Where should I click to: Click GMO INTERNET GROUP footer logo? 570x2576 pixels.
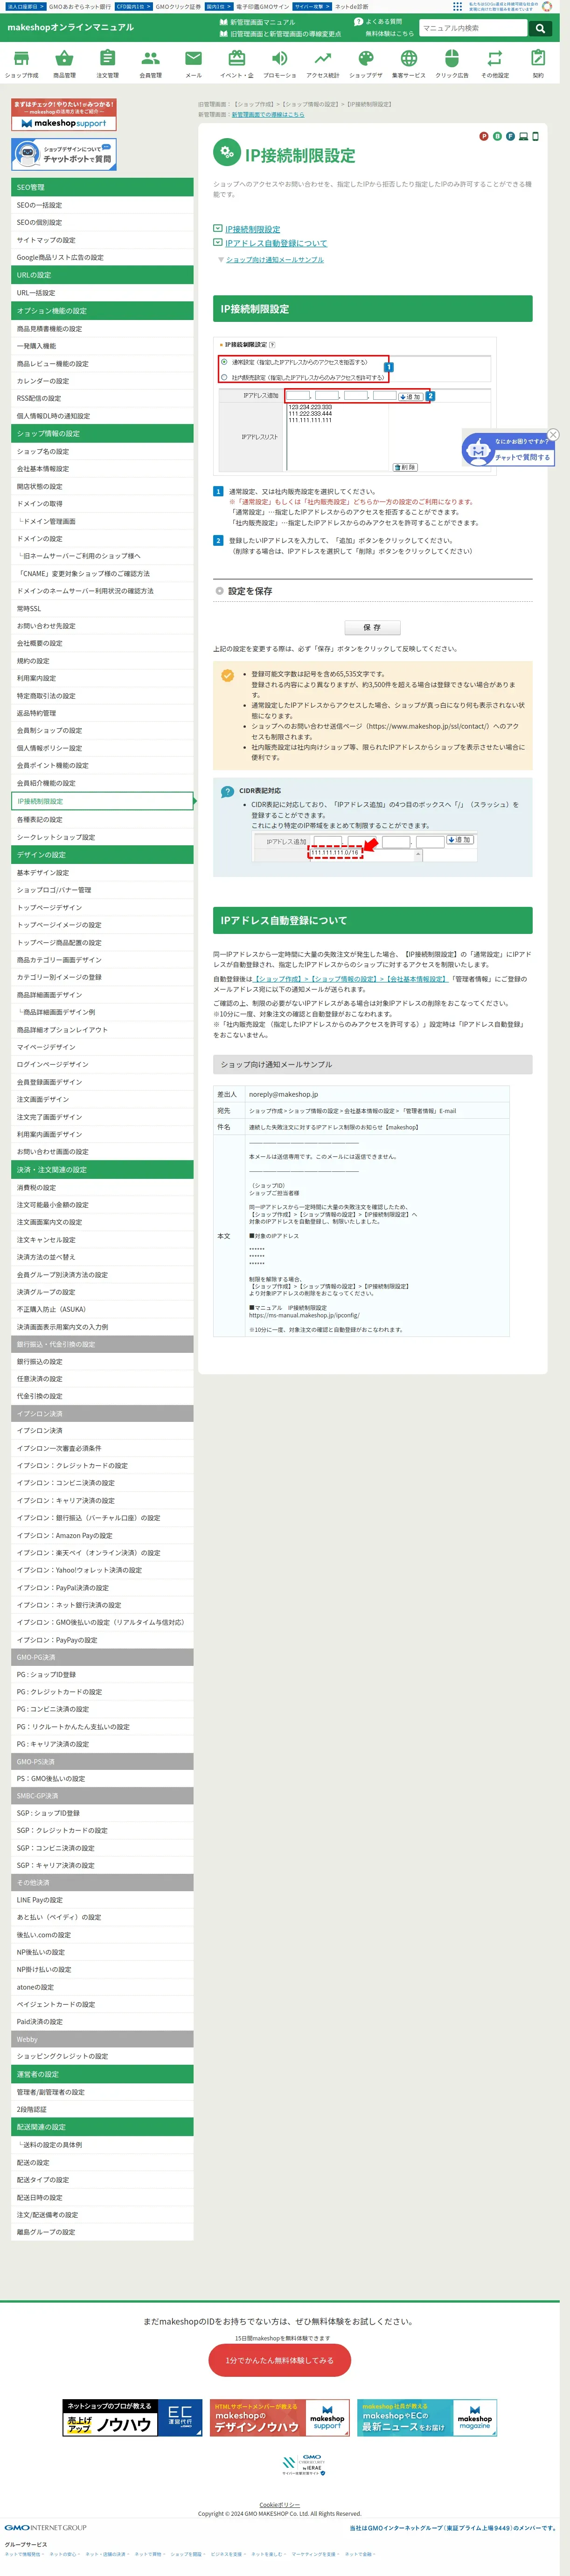[x=45, y=2528]
